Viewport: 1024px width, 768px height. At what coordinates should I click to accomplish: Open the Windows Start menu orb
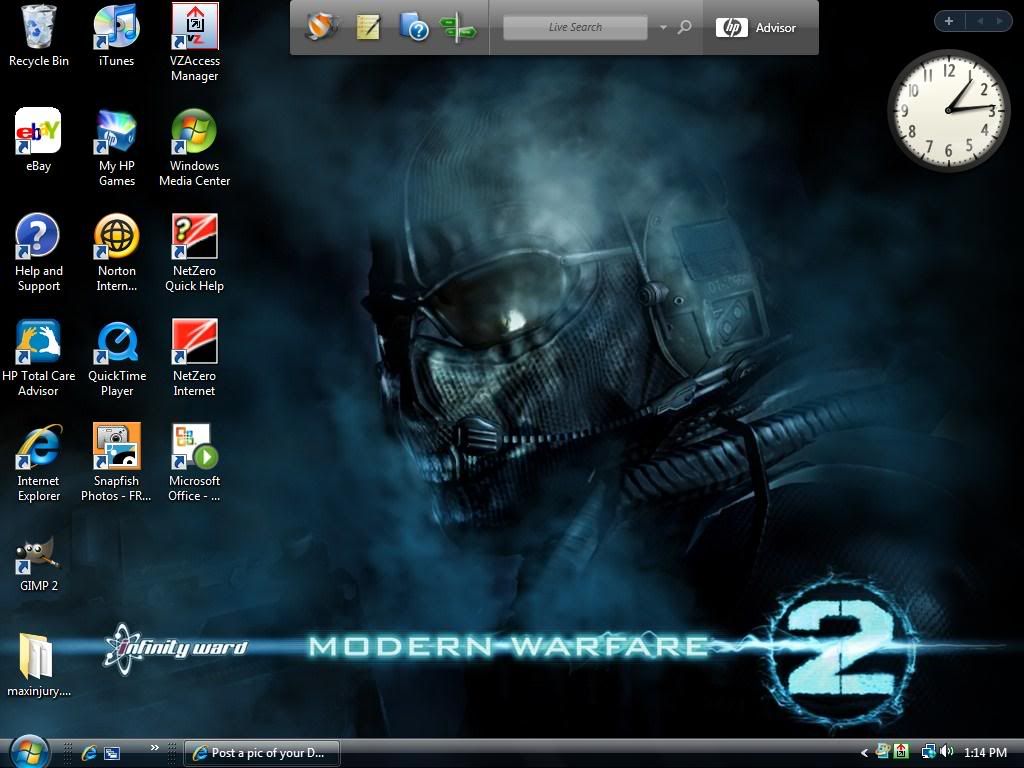click(29, 752)
